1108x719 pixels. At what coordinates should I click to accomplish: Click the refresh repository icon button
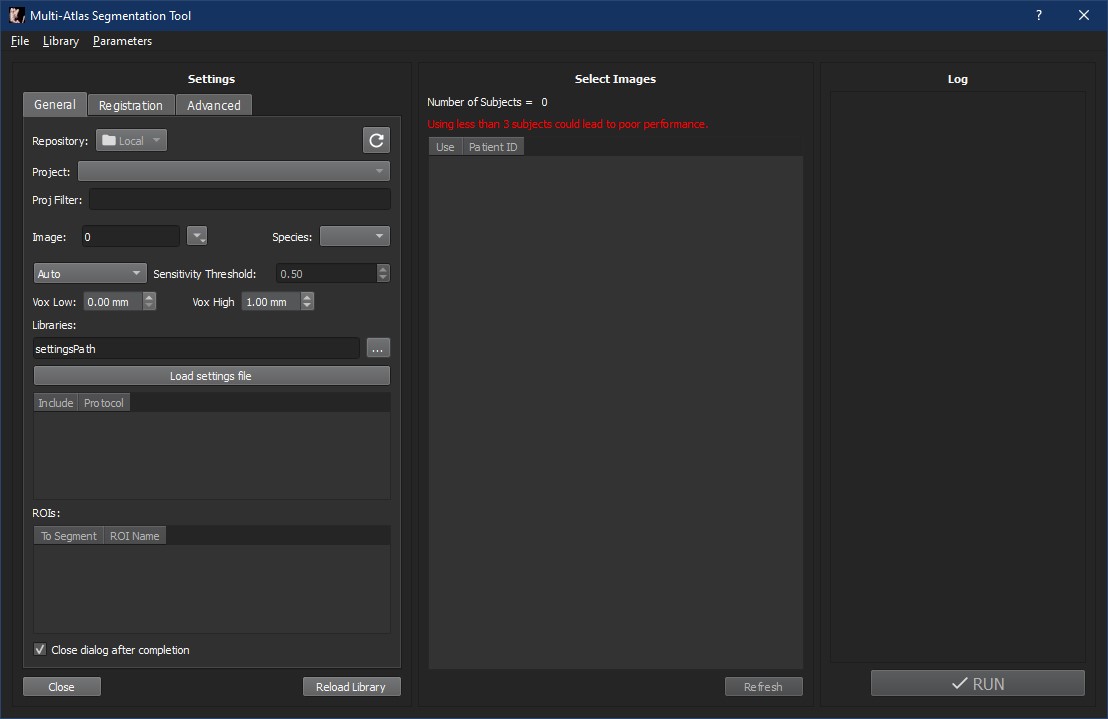coord(376,141)
